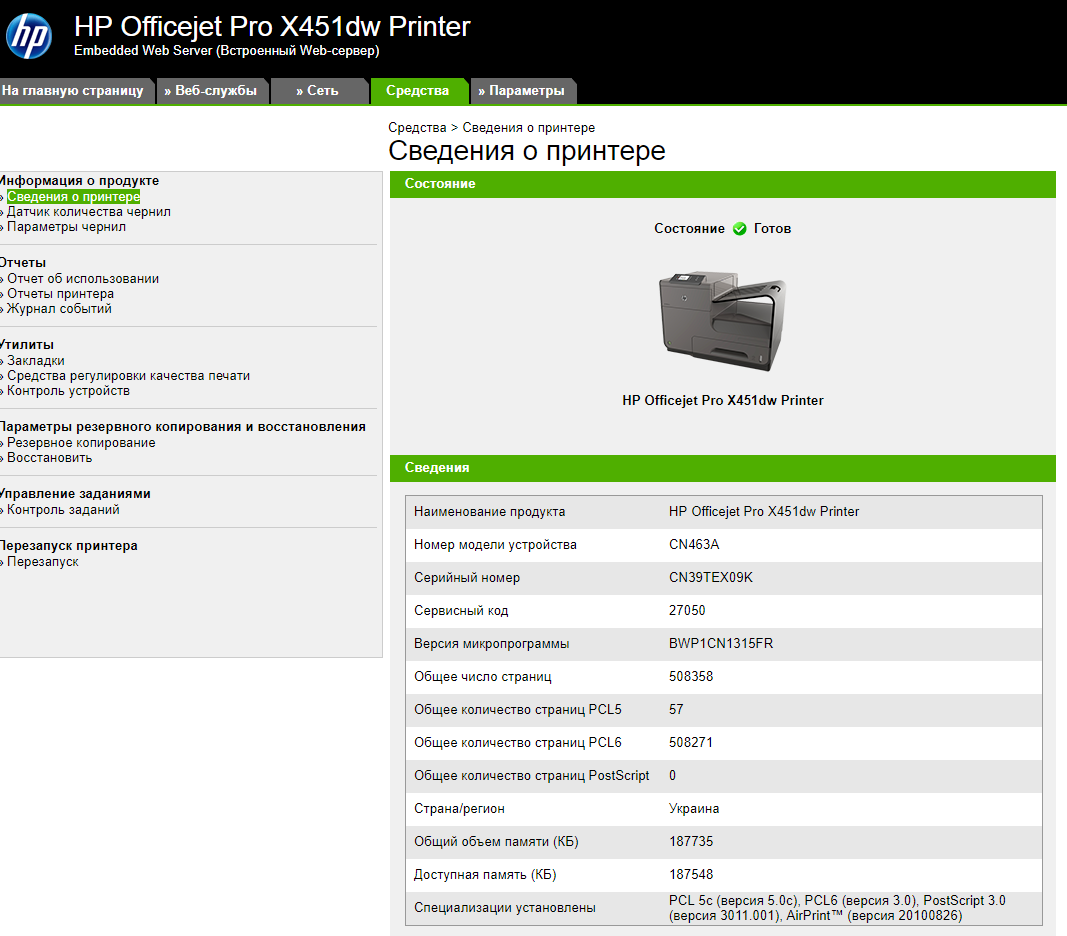Click the Утилиты section heading
This screenshot has width=1067, height=936.
(x=27, y=344)
